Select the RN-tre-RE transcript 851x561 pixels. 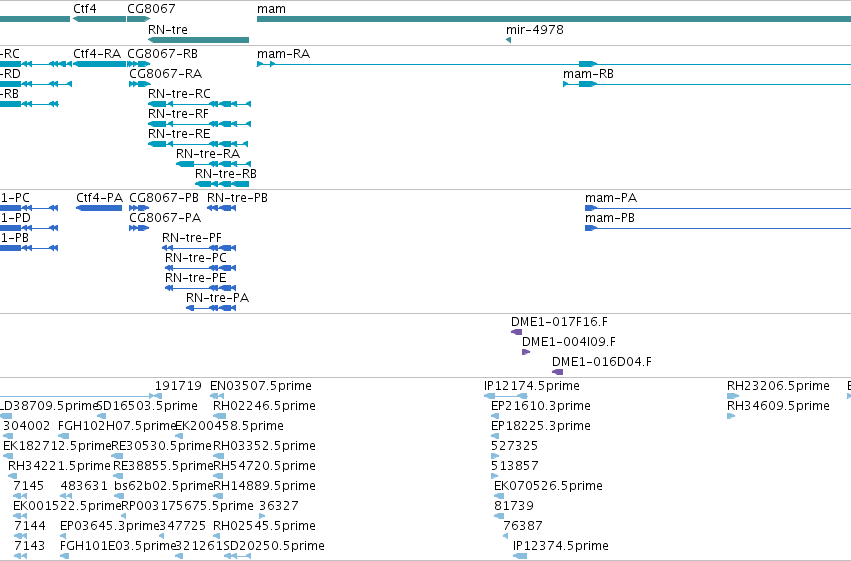pyautogui.click(x=198, y=144)
